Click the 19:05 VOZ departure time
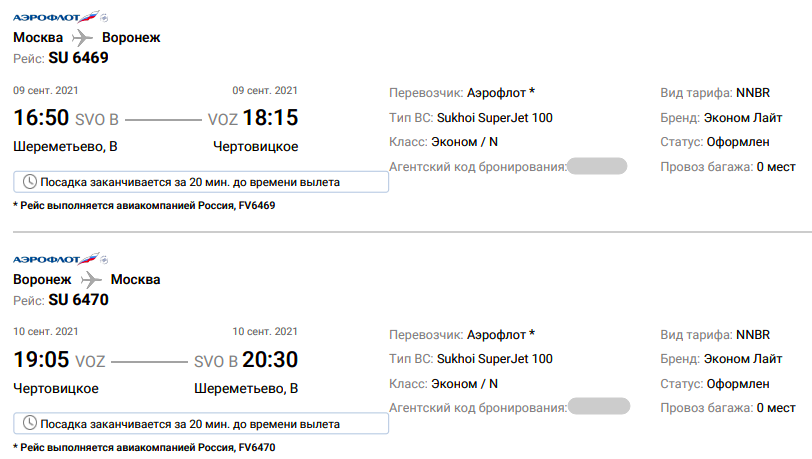 (59, 360)
